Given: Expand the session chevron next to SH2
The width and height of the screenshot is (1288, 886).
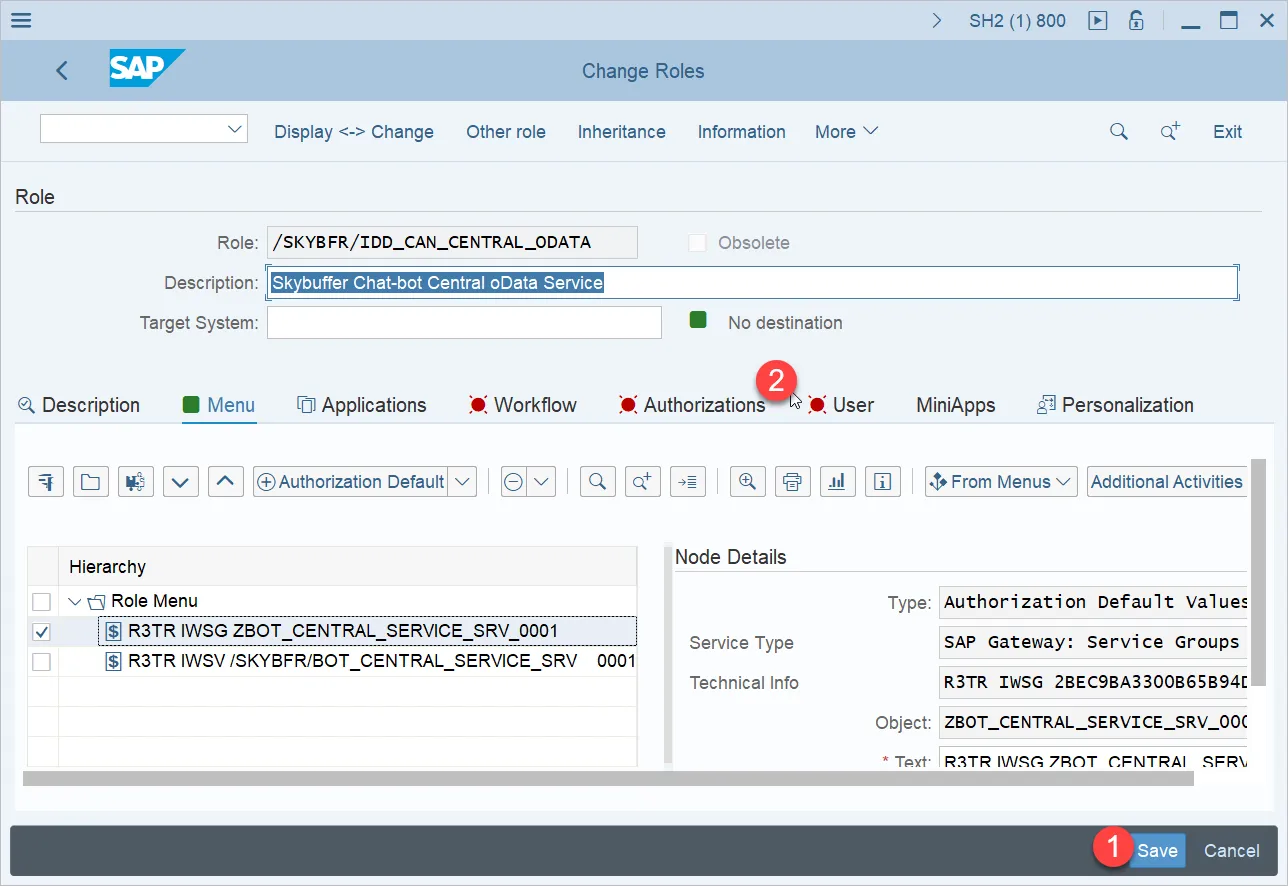Looking at the screenshot, I should [x=937, y=20].
